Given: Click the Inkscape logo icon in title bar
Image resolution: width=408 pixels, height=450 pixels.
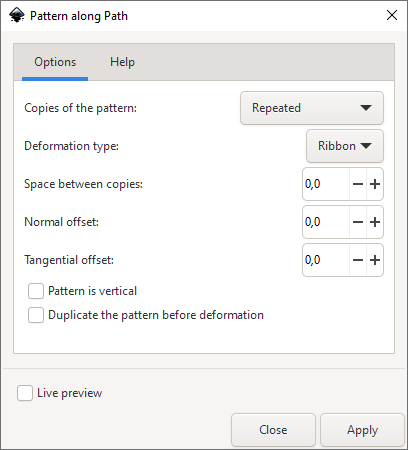Looking at the screenshot, I should click(x=17, y=15).
